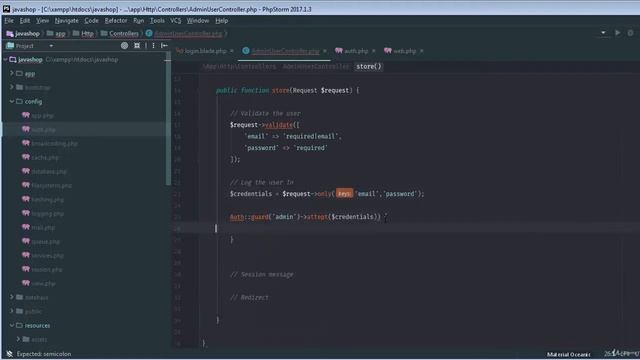Close the AdminUserController.php tab
640x360 pixels.
point(325,51)
